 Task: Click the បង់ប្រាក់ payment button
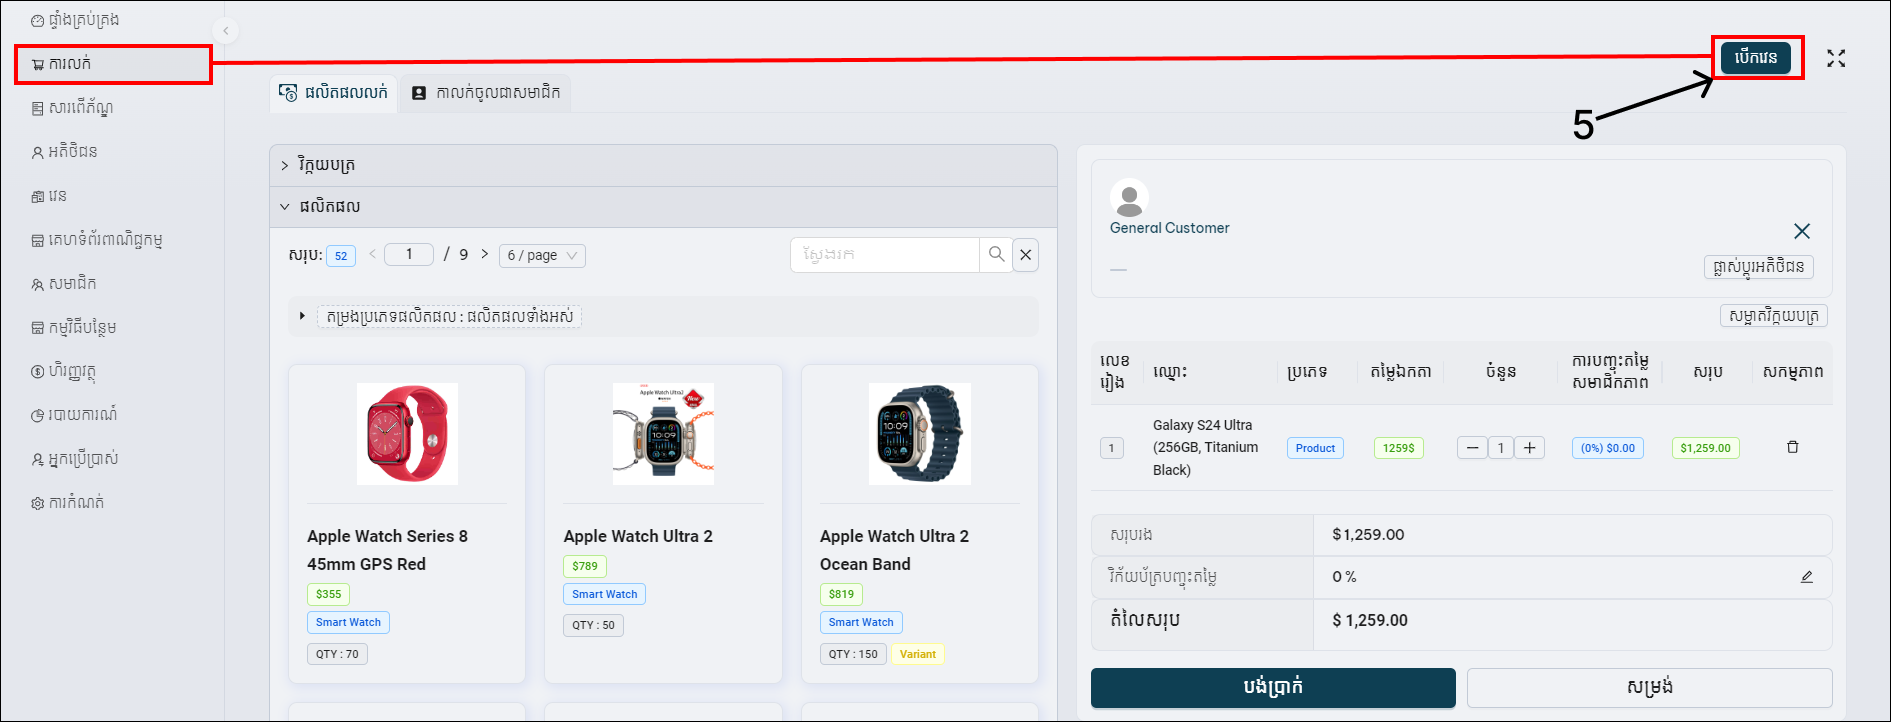point(1272,687)
